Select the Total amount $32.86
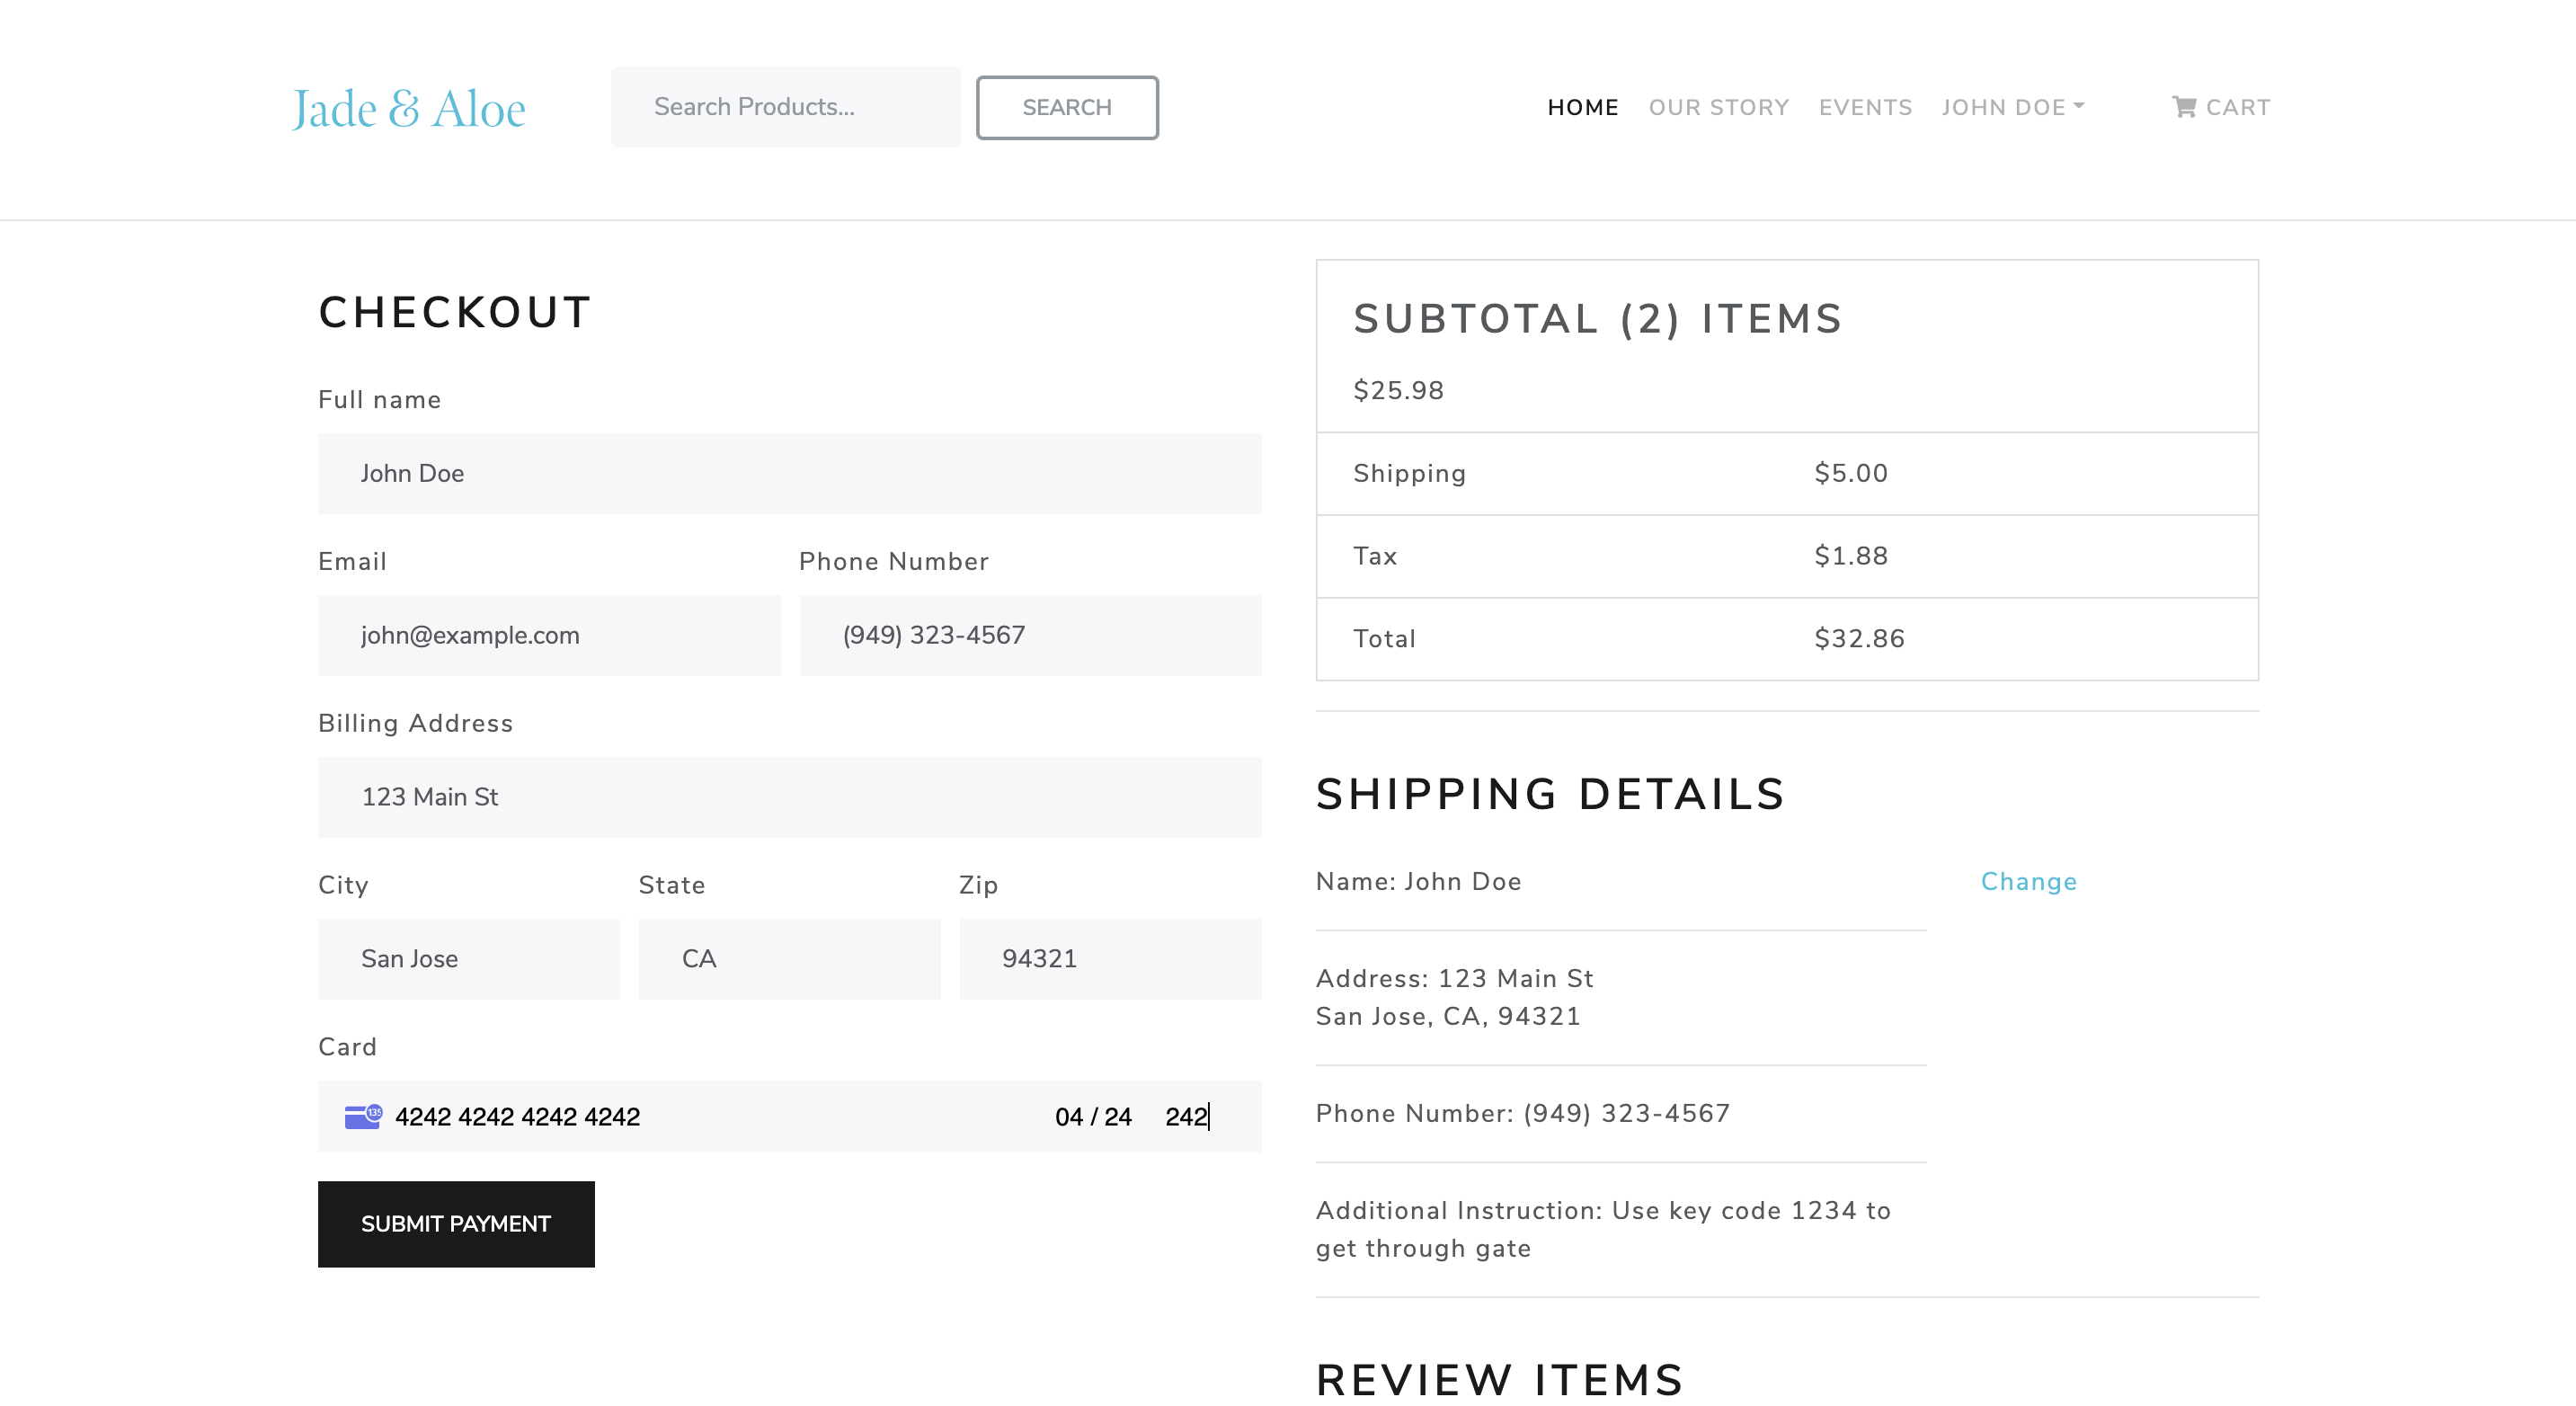 (1859, 638)
